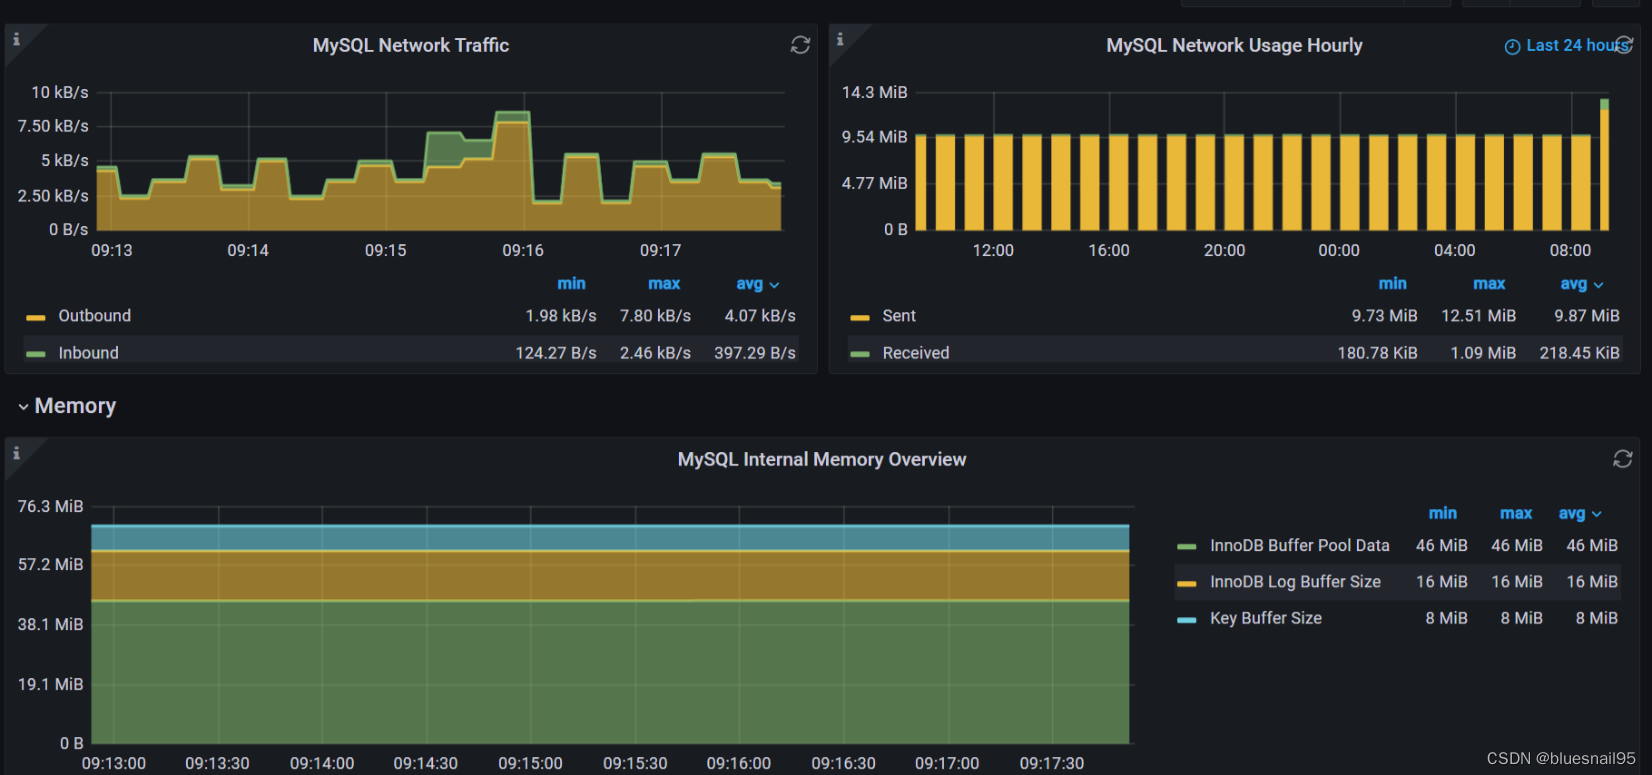The image size is (1652, 775).
Task: Sort Network Usage Hourly legend by min
Action: (1392, 284)
